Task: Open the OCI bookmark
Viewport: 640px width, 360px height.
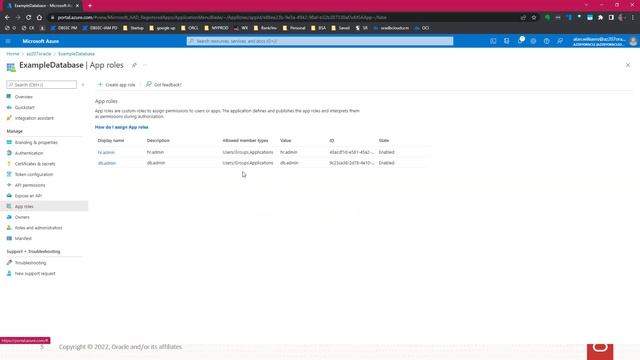Action: [x=422, y=28]
